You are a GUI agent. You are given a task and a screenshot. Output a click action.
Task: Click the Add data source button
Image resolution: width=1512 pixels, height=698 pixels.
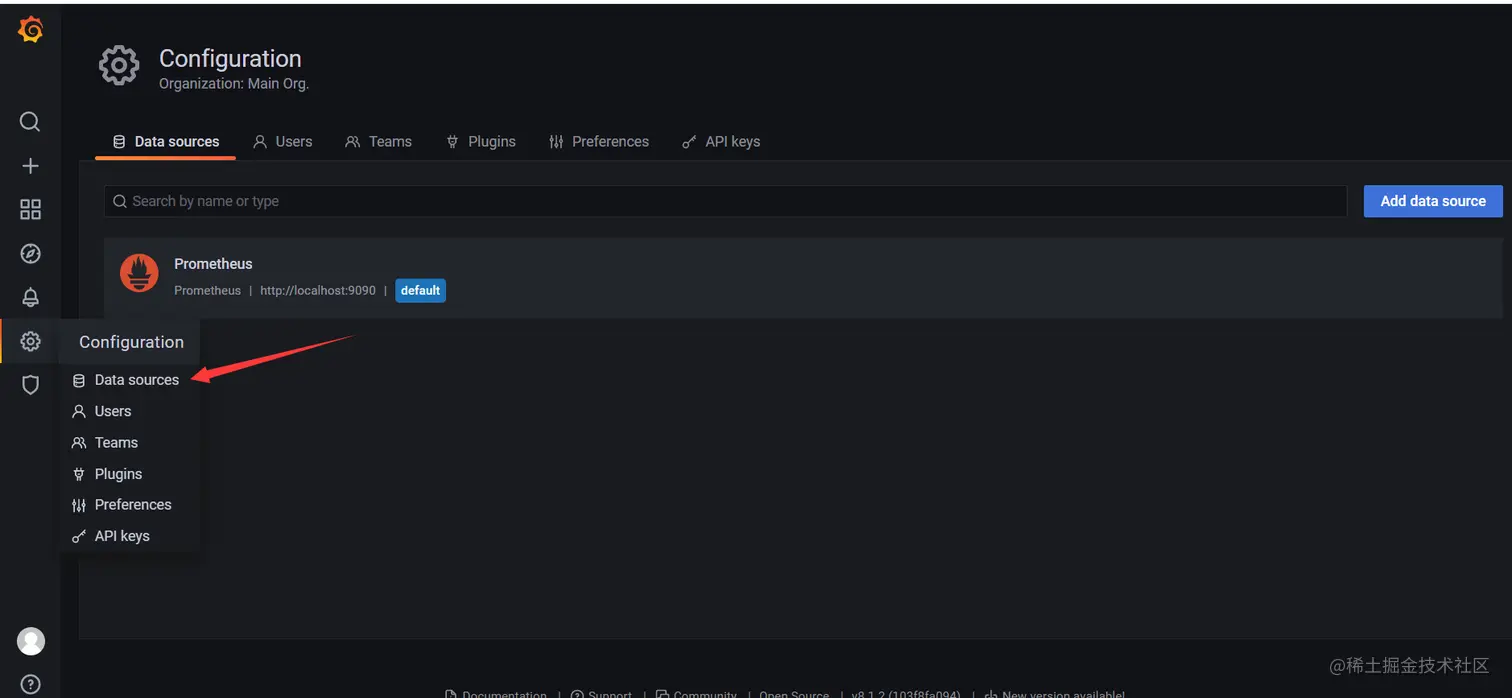[1433, 201]
